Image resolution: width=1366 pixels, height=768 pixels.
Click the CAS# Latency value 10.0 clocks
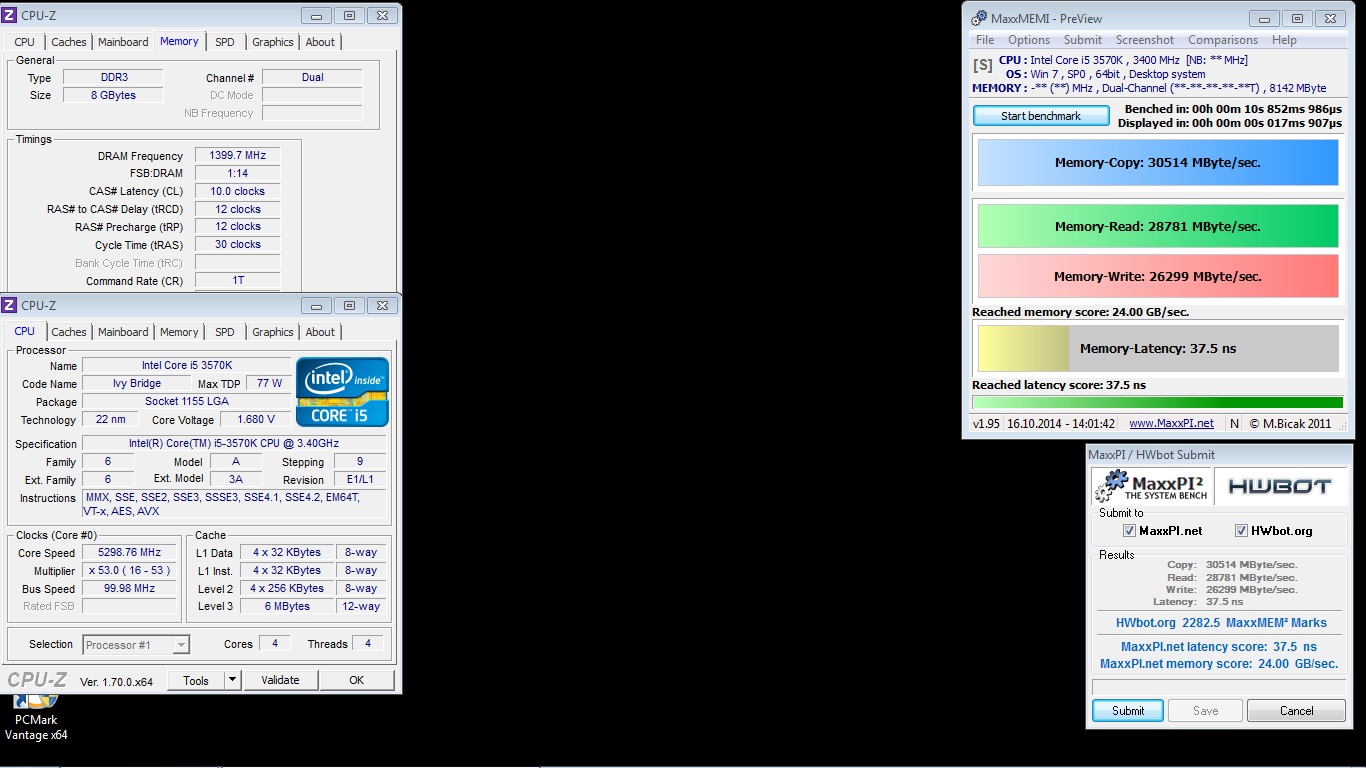pyautogui.click(x=237, y=192)
